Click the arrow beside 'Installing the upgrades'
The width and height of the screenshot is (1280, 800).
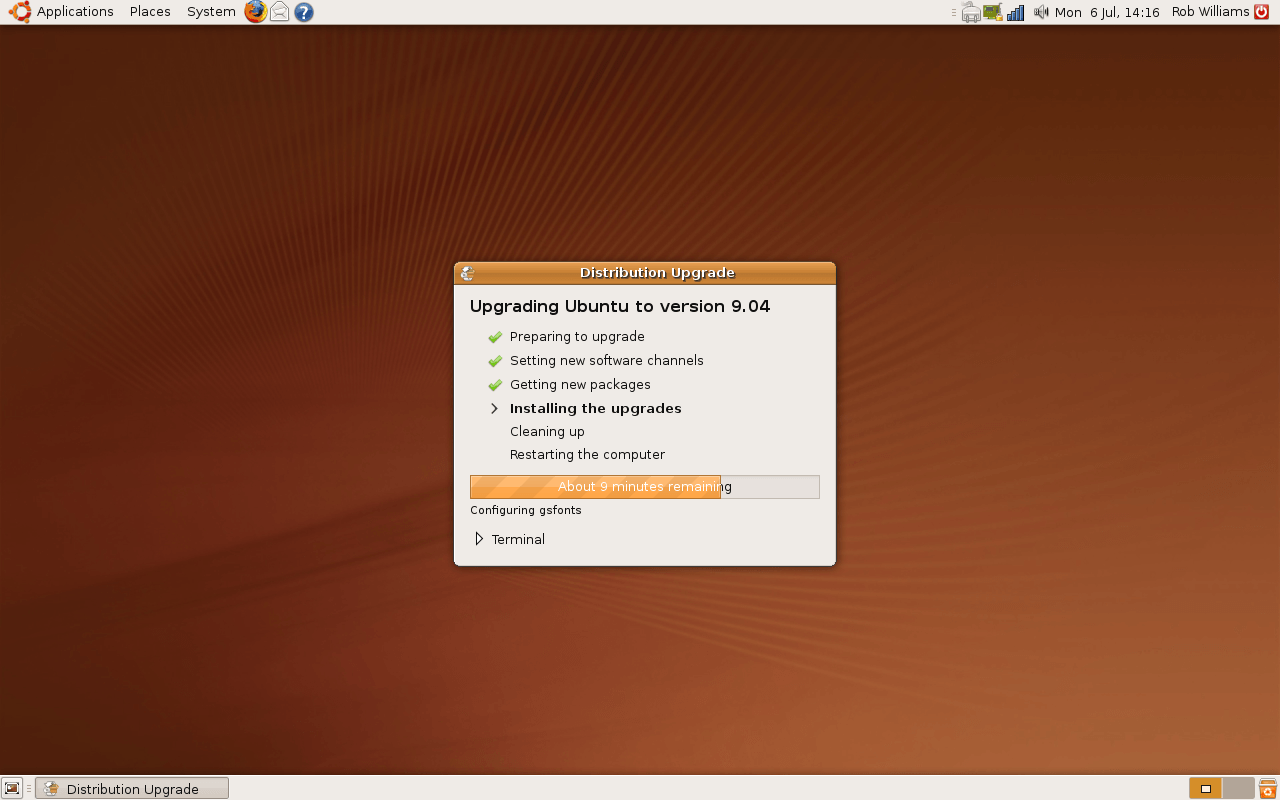[x=494, y=409]
